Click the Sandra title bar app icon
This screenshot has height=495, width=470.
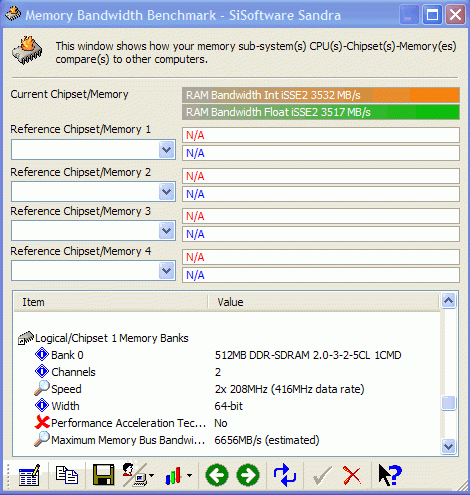13,14
